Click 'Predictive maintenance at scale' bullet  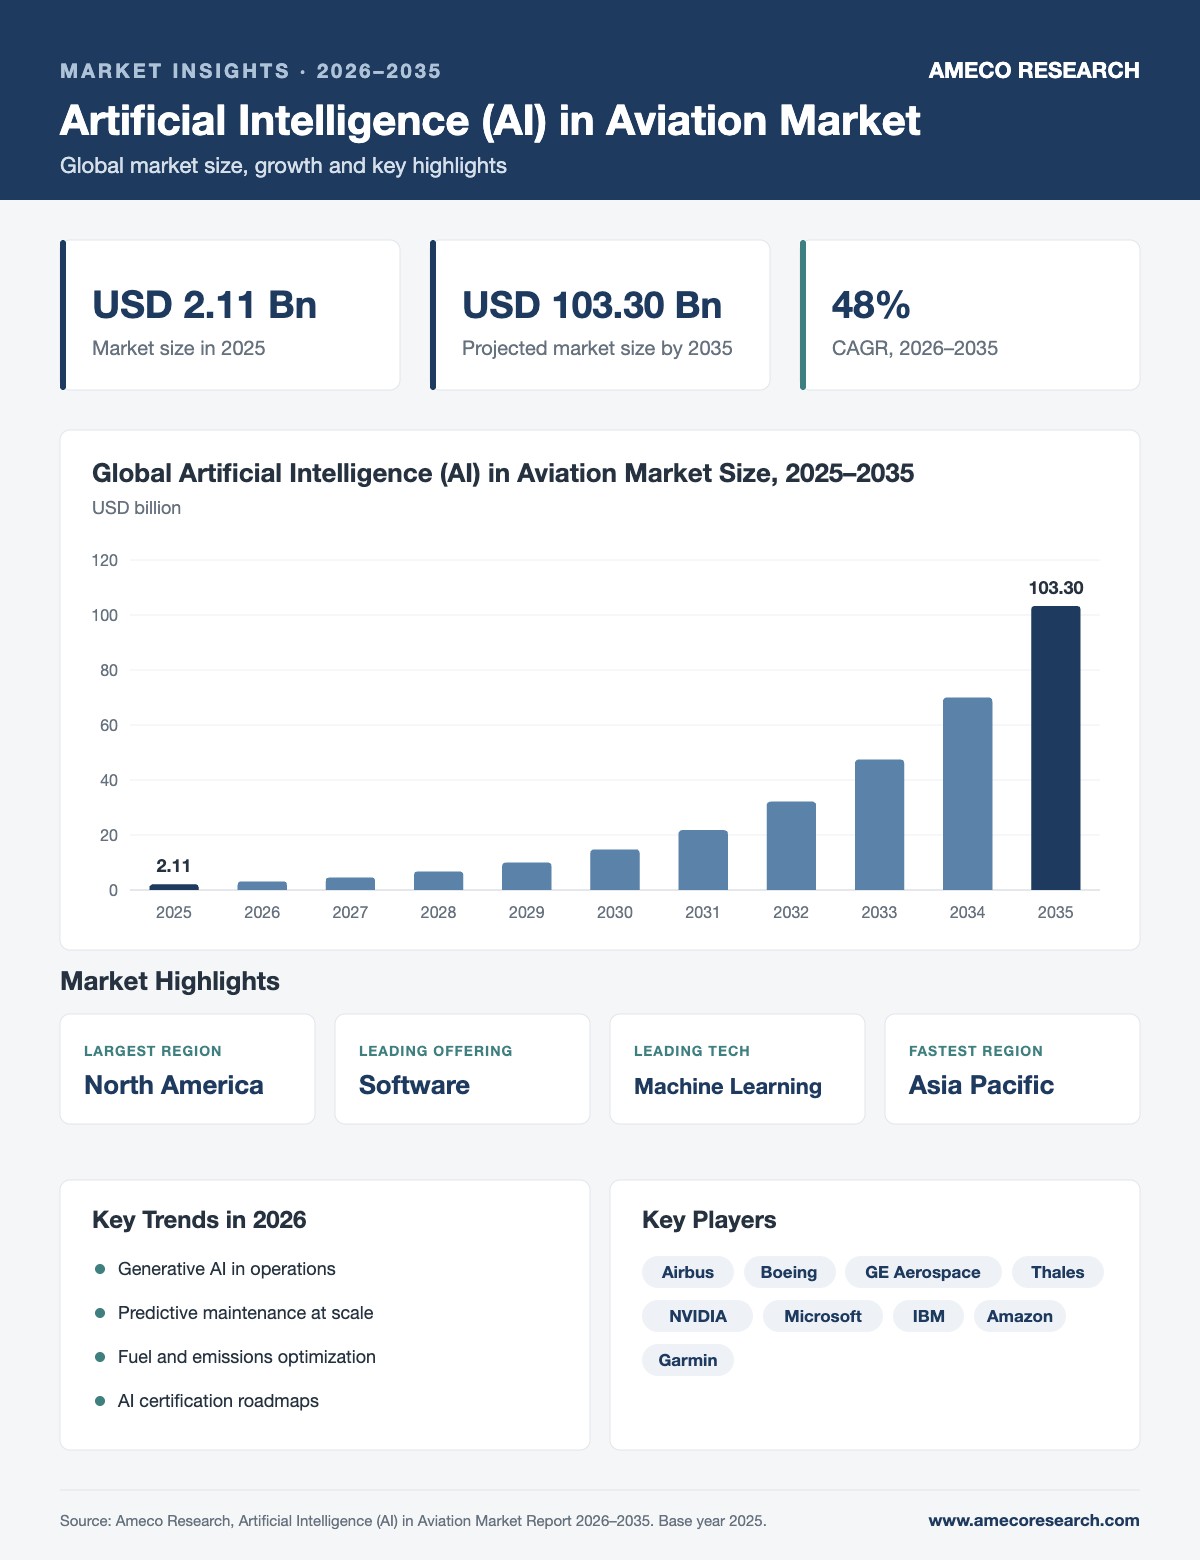[246, 1313]
